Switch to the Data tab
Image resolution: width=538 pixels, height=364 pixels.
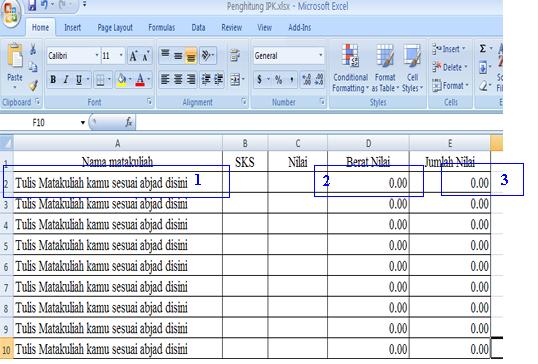coord(198,27)
